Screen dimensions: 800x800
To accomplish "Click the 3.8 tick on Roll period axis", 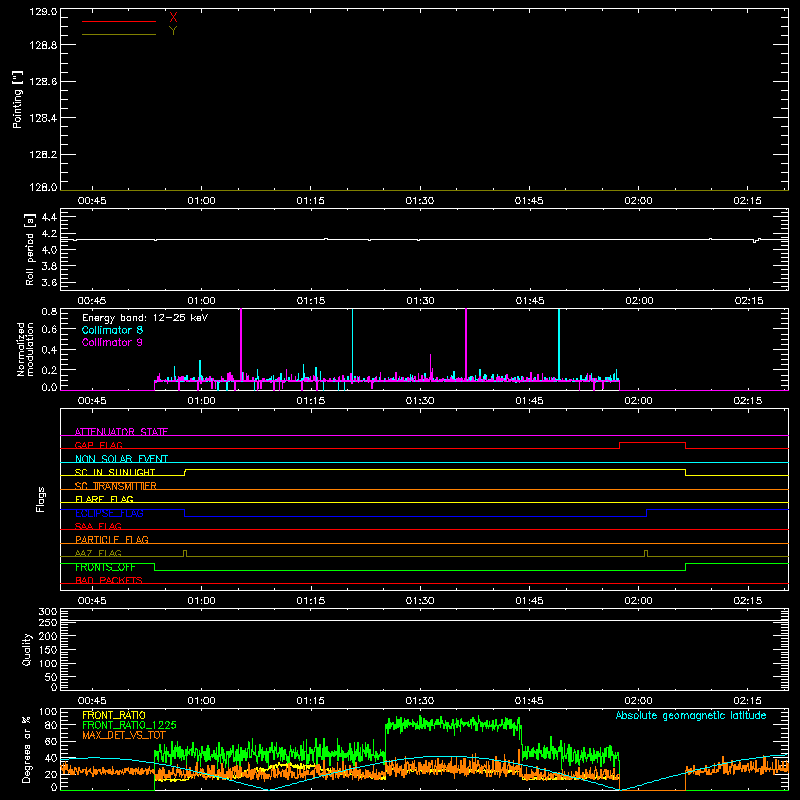I will click(x=49, y=266).
